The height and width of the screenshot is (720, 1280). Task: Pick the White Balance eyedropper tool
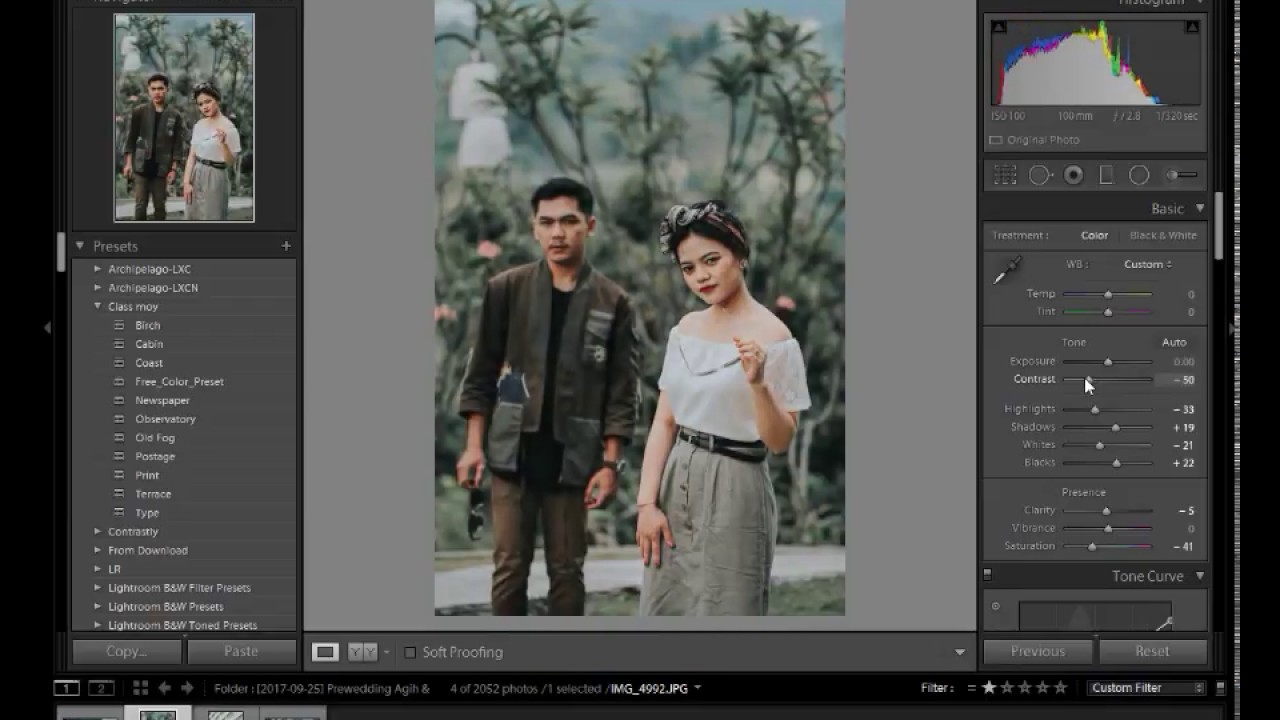pos(1006,270)
